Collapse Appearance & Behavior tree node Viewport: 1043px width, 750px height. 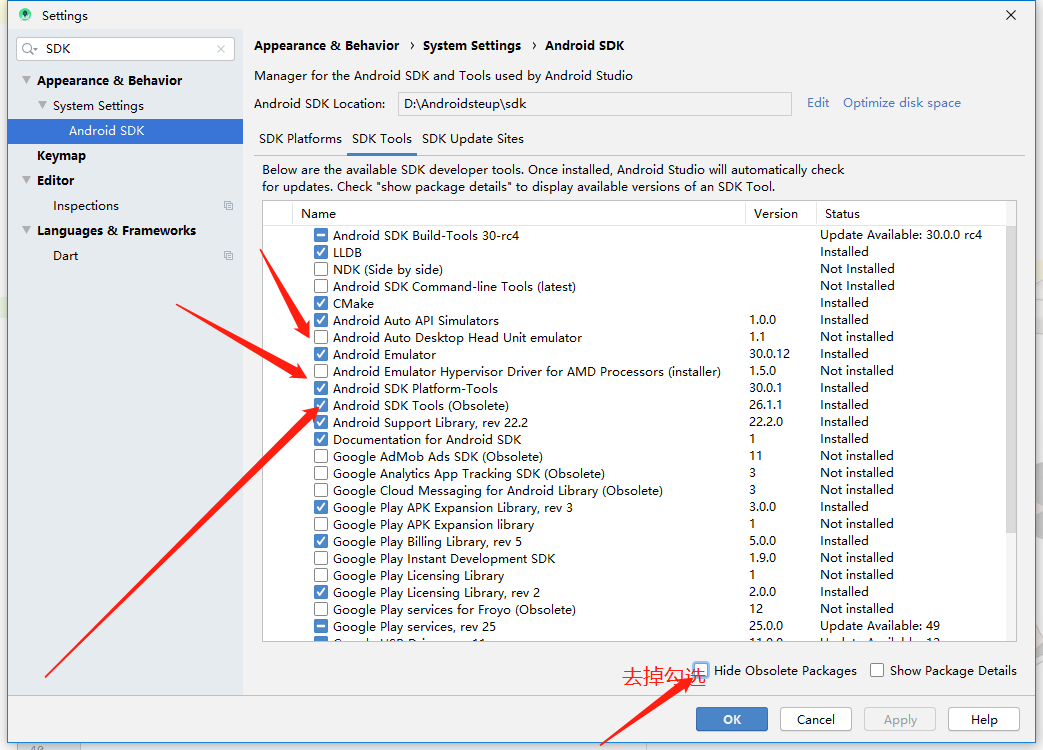[27, 80]
